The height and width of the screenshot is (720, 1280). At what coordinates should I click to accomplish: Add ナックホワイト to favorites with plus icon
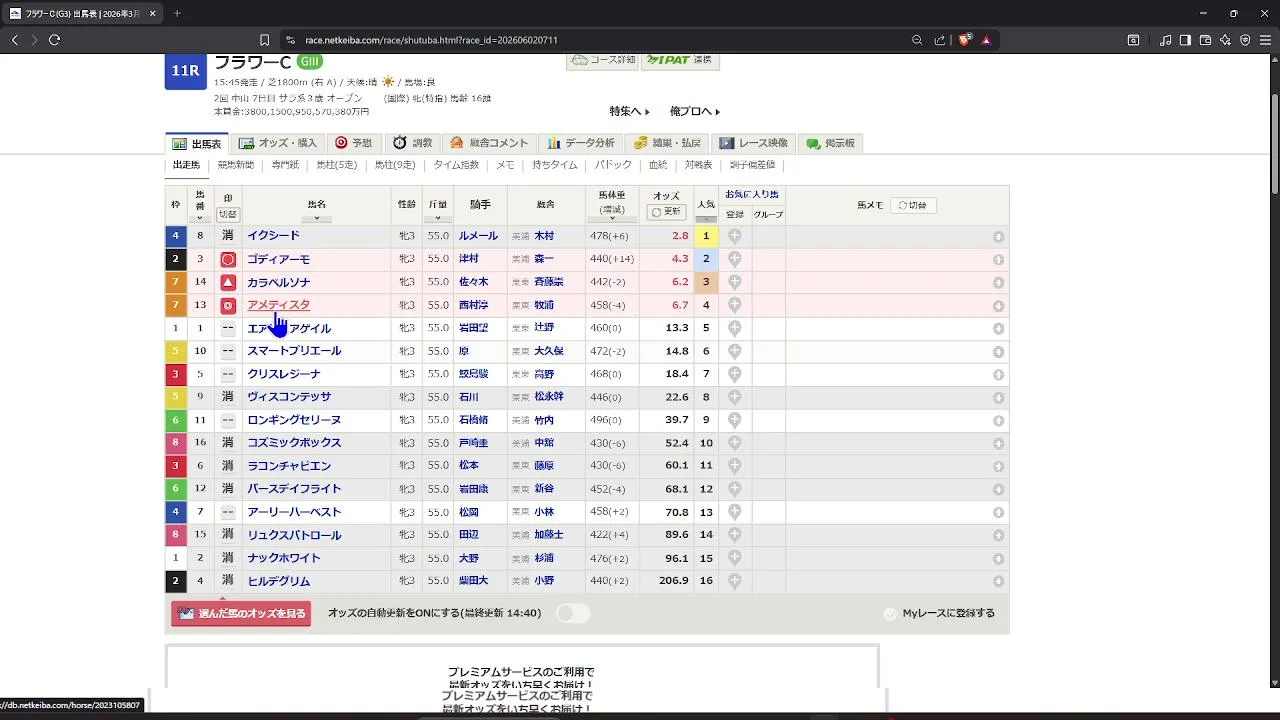734,558
